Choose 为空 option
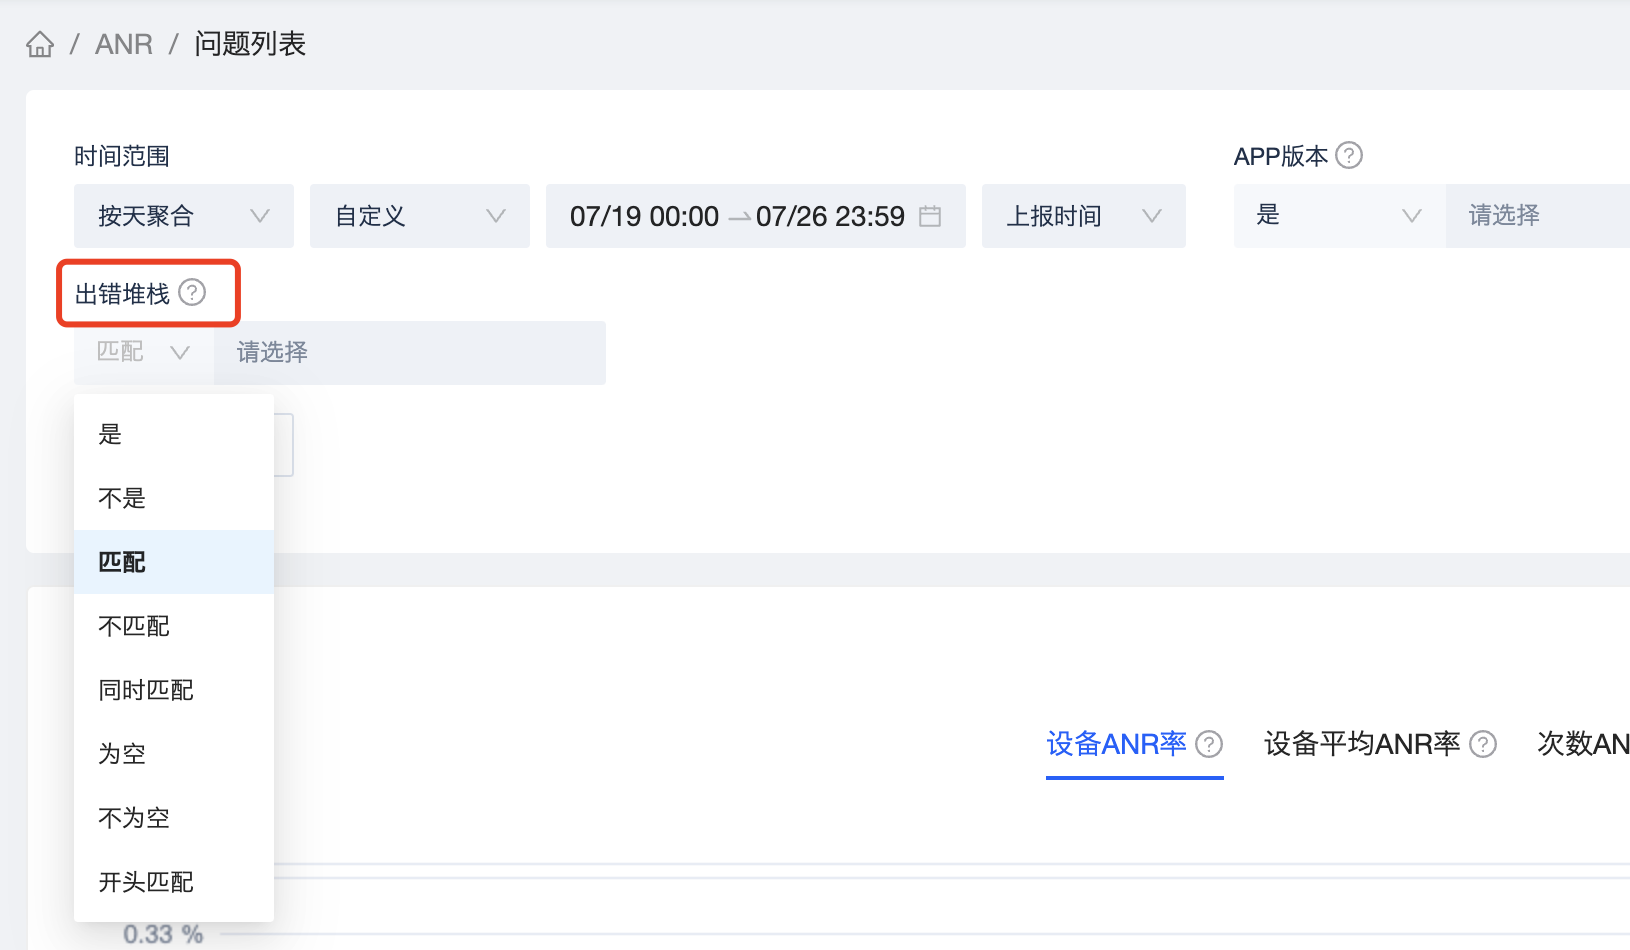 174,754
